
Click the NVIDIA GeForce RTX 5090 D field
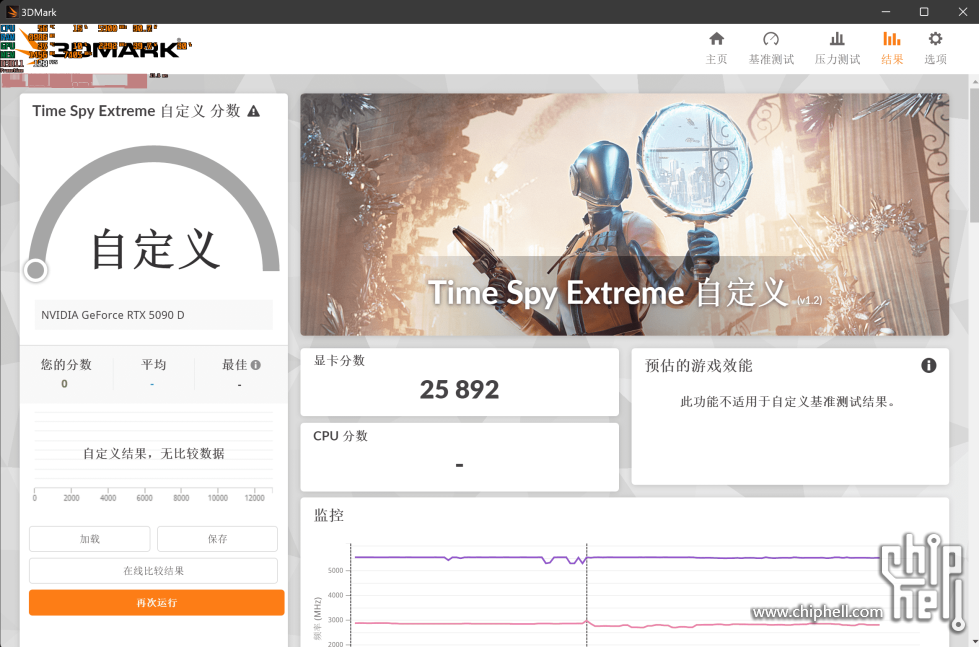point(154,315)
